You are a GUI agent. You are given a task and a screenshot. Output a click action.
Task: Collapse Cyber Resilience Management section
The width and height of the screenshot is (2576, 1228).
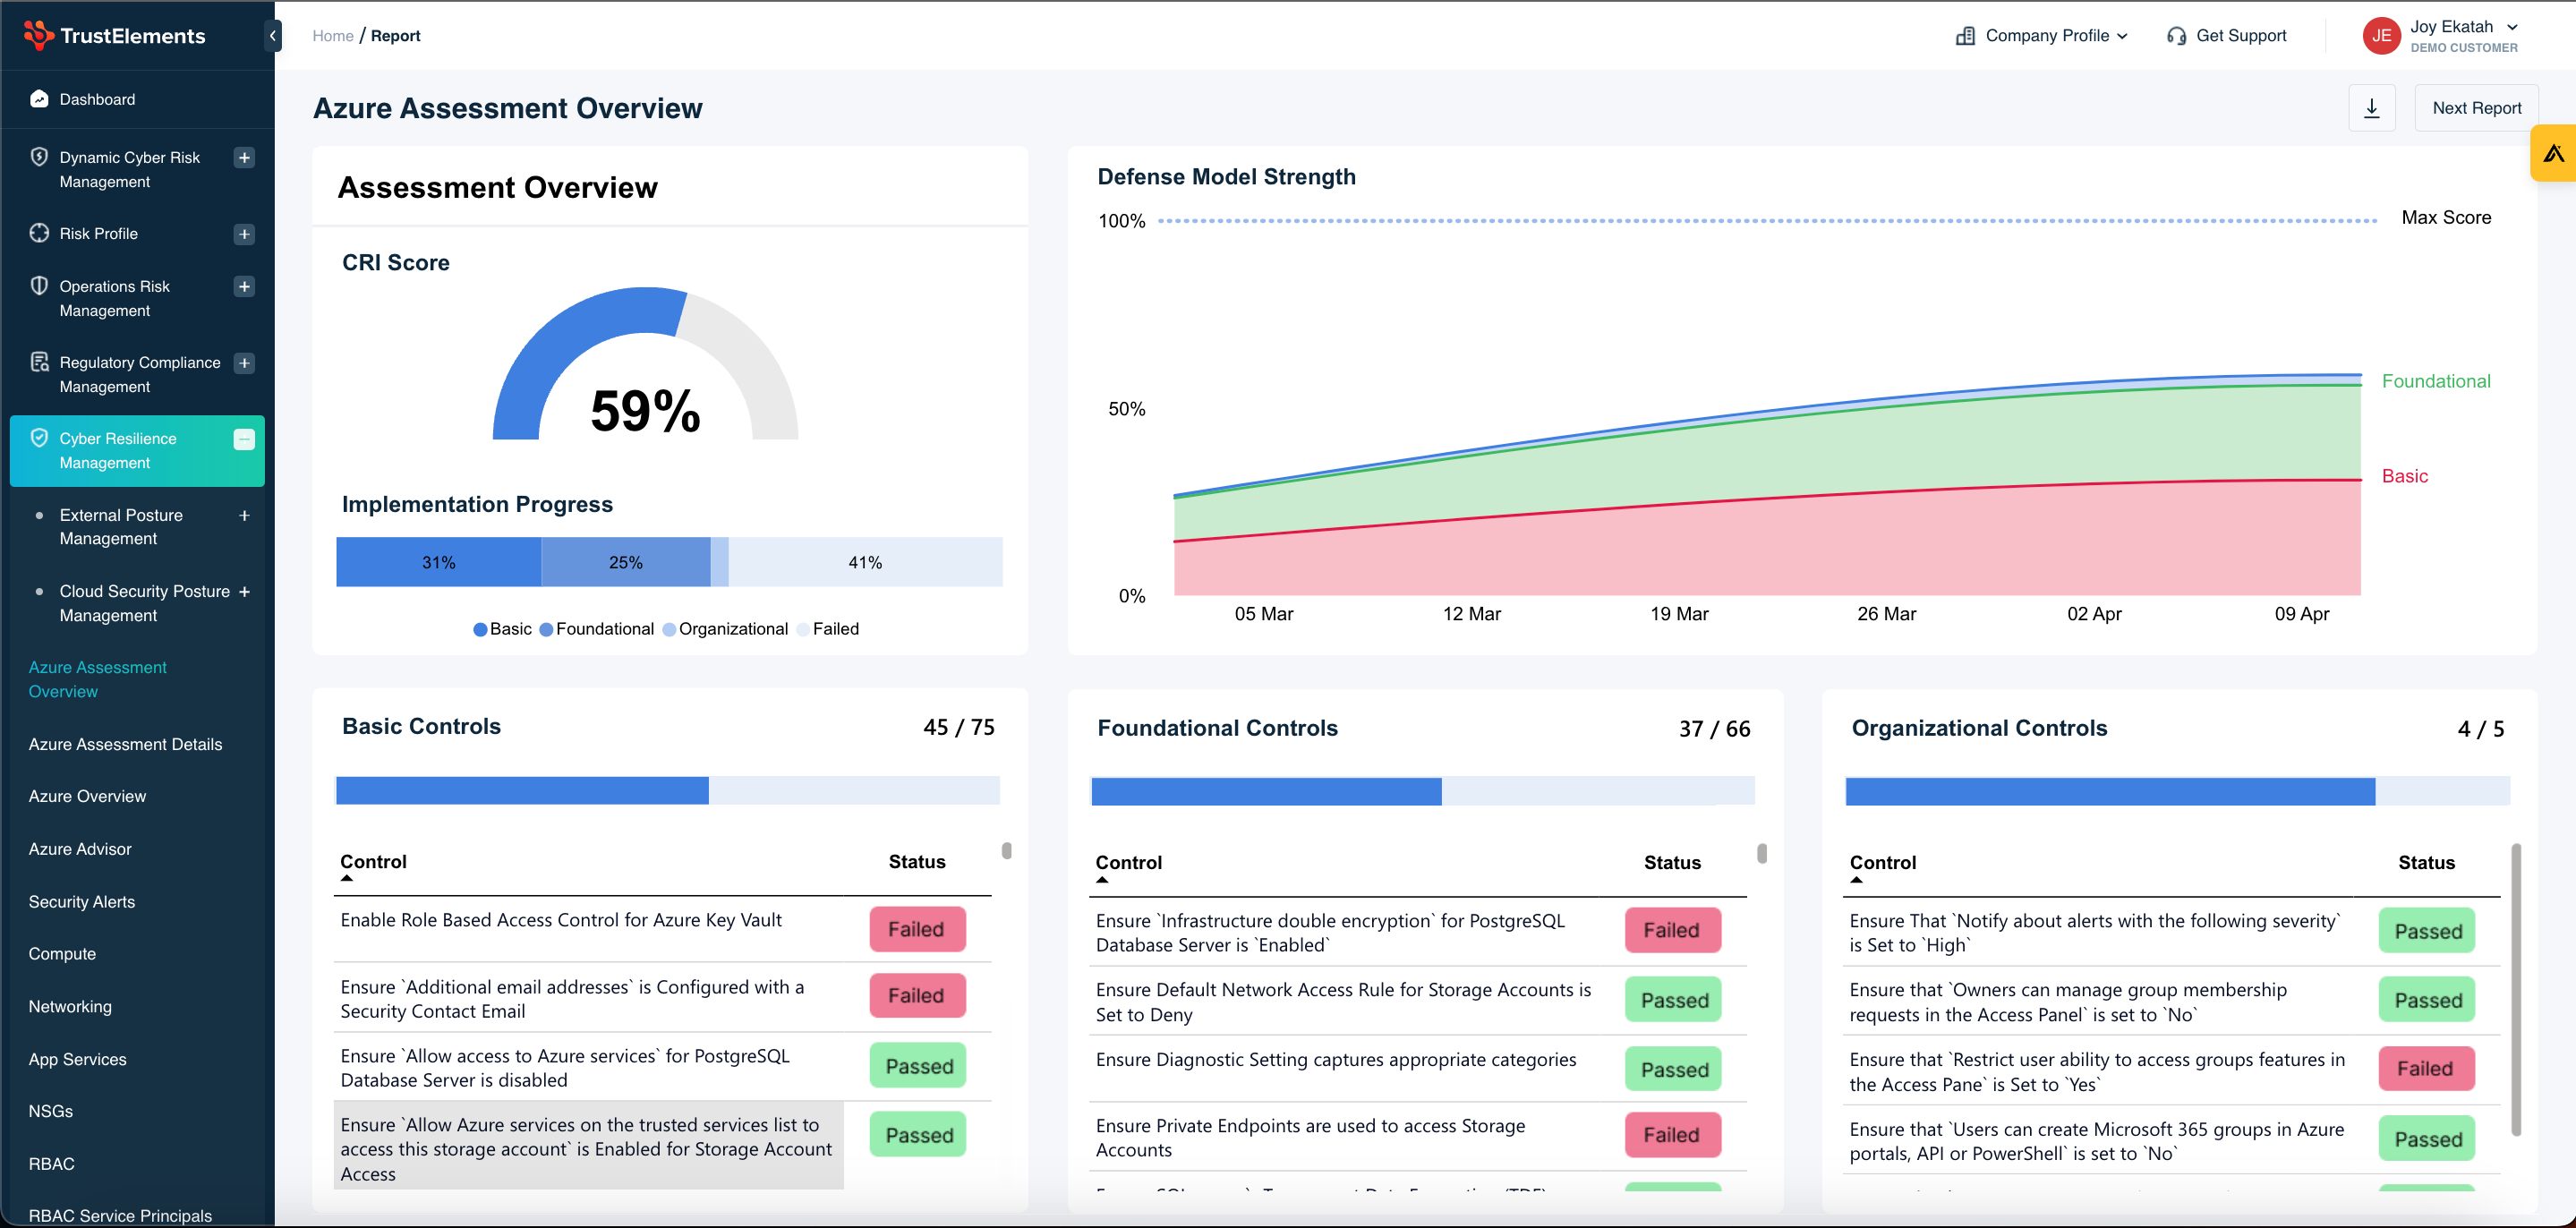pyautogui.click(x=244, y=439)
